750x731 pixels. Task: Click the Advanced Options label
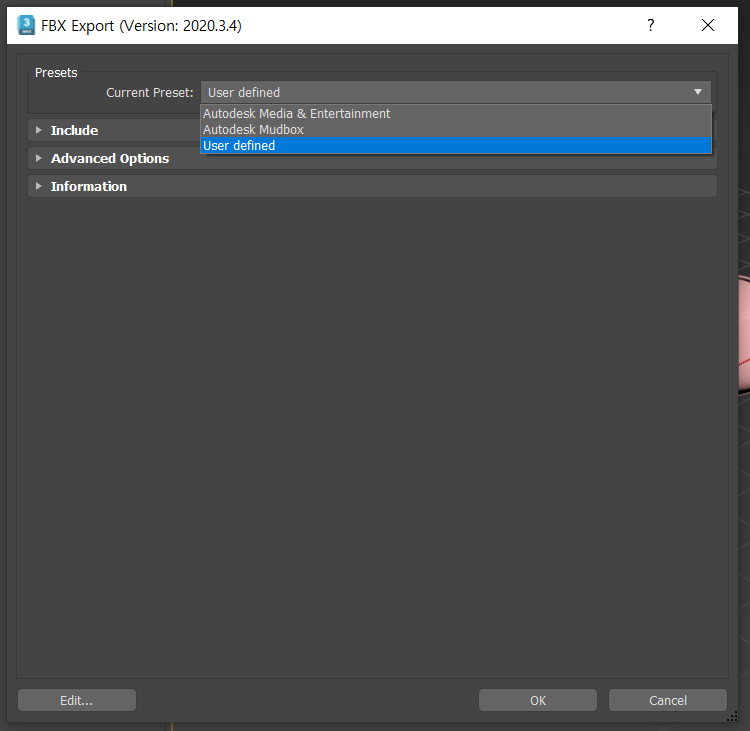point(110,158)
